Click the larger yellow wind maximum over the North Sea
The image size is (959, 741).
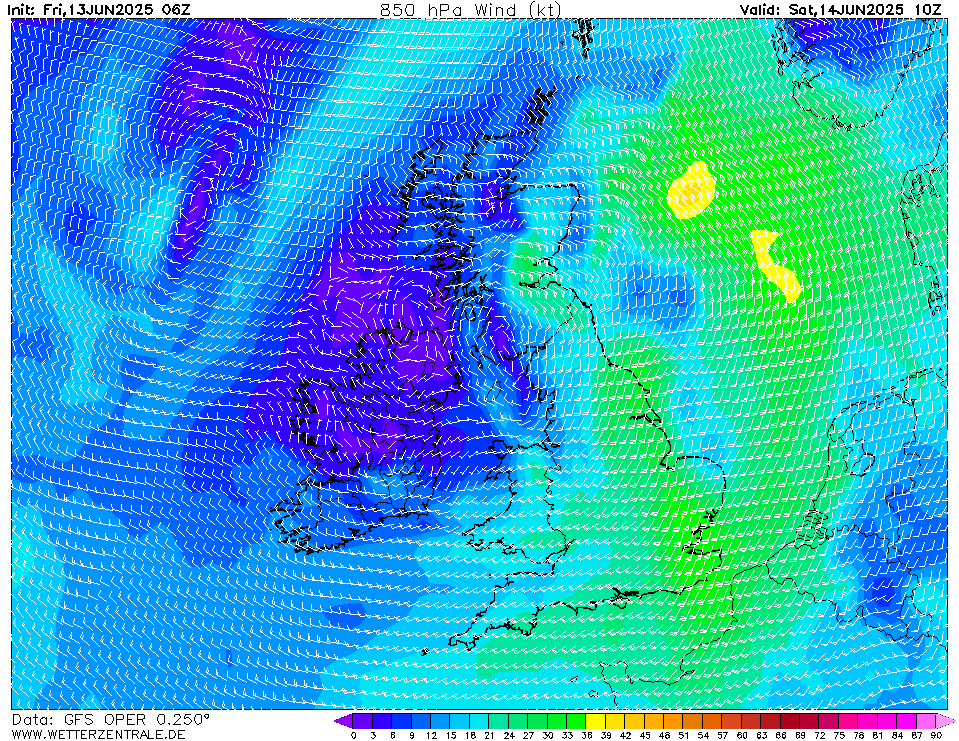[x=691, y=190]
